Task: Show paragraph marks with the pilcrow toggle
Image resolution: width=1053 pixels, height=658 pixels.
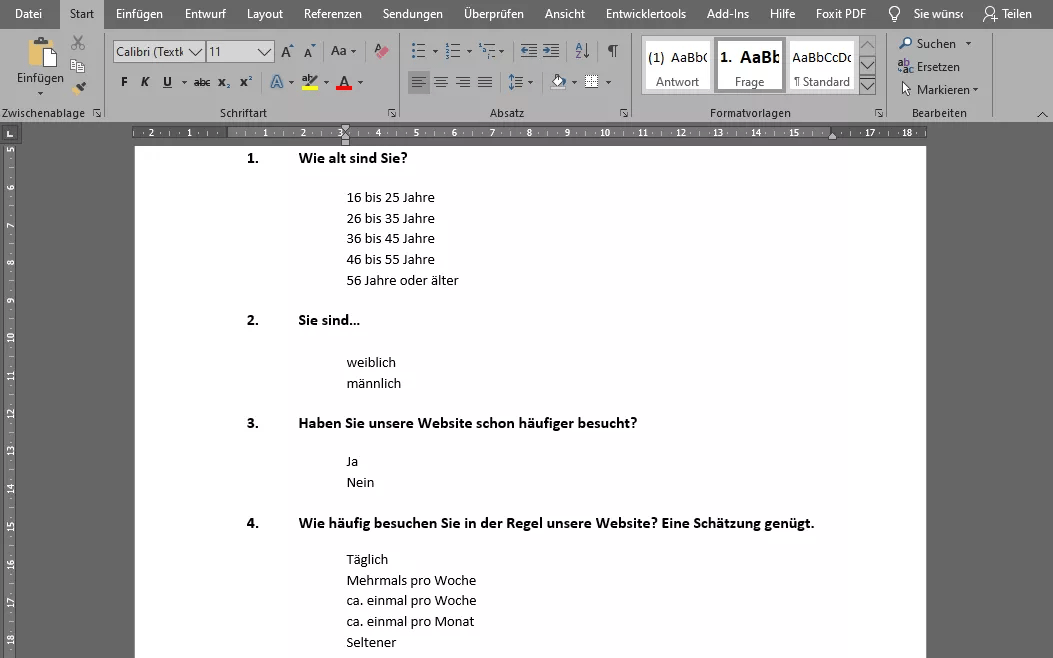Action: pyautogui.click(x=612, y=51)
